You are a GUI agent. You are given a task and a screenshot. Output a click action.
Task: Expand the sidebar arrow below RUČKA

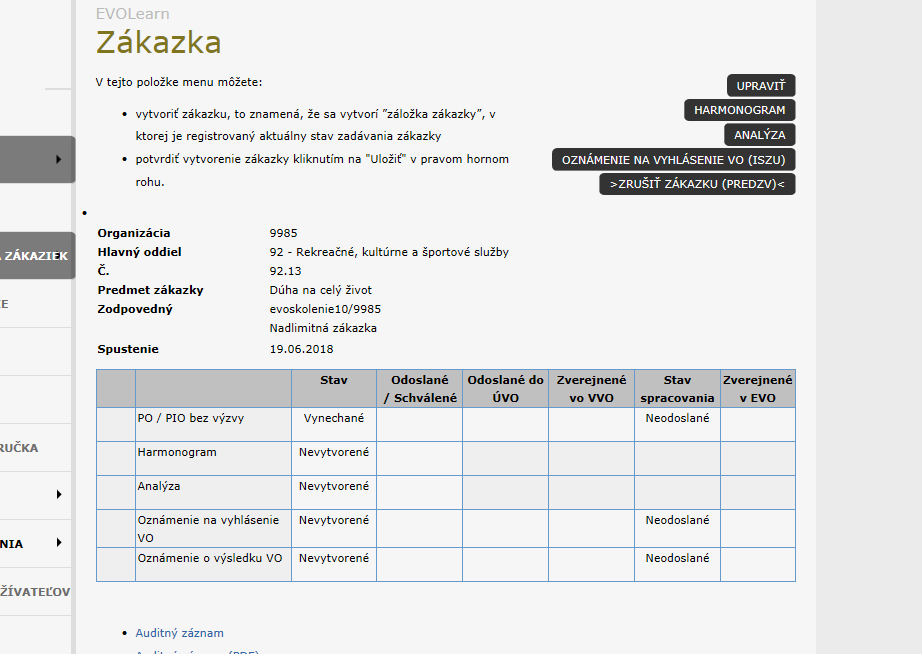point(58,494)
